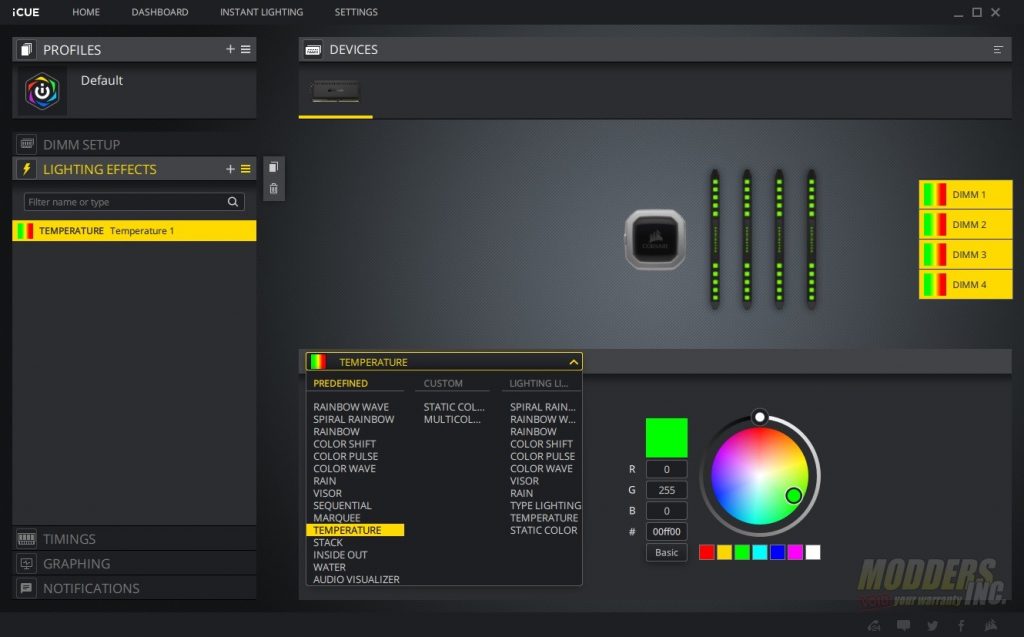Open the Profiles list menu icon
This screenshot has width=1024, height=637.
(246, 49)
